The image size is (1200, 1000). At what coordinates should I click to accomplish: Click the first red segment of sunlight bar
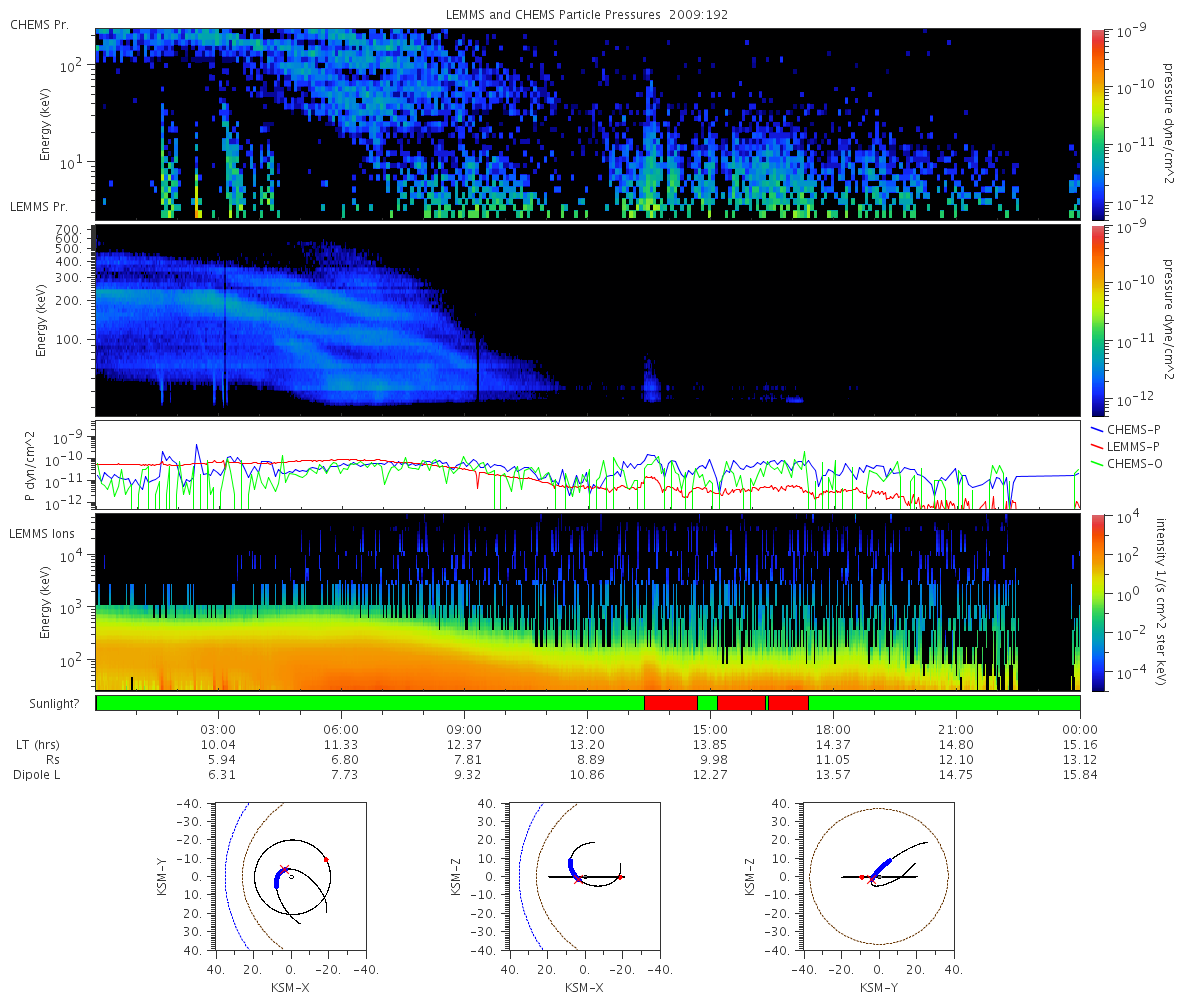click(x=671, y=703)
